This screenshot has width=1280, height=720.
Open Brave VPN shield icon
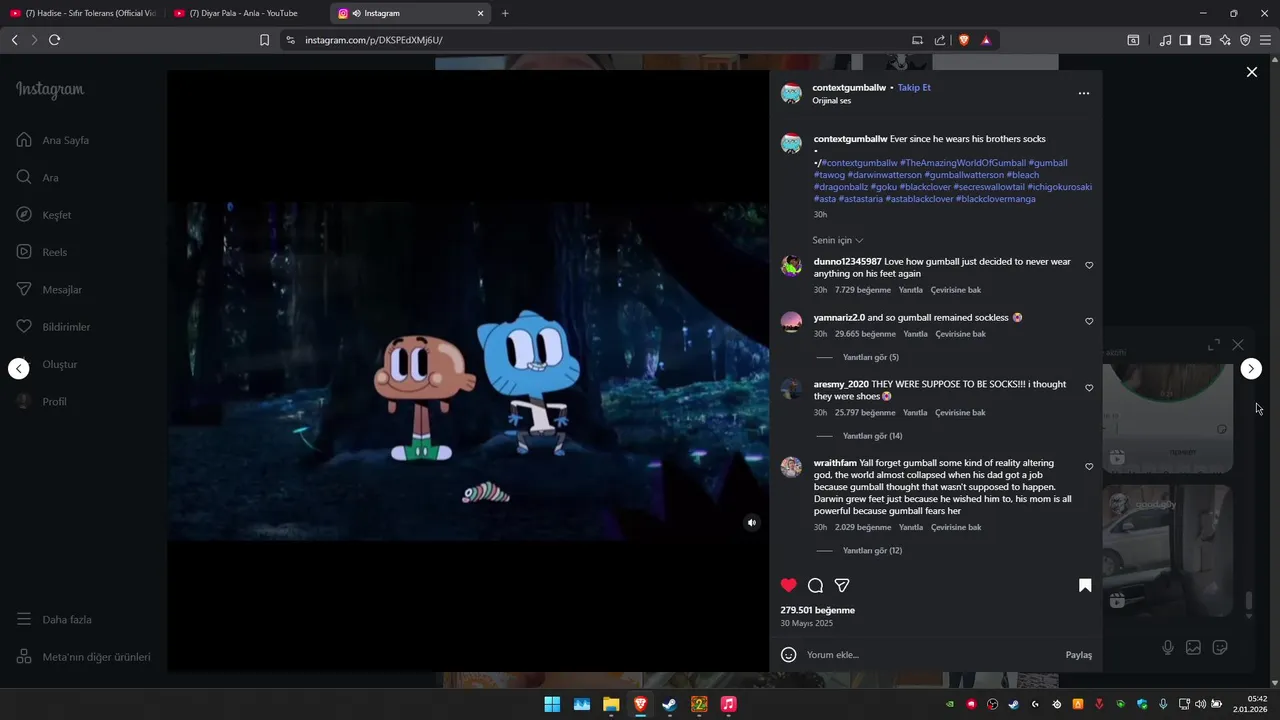click(1245, 40)
